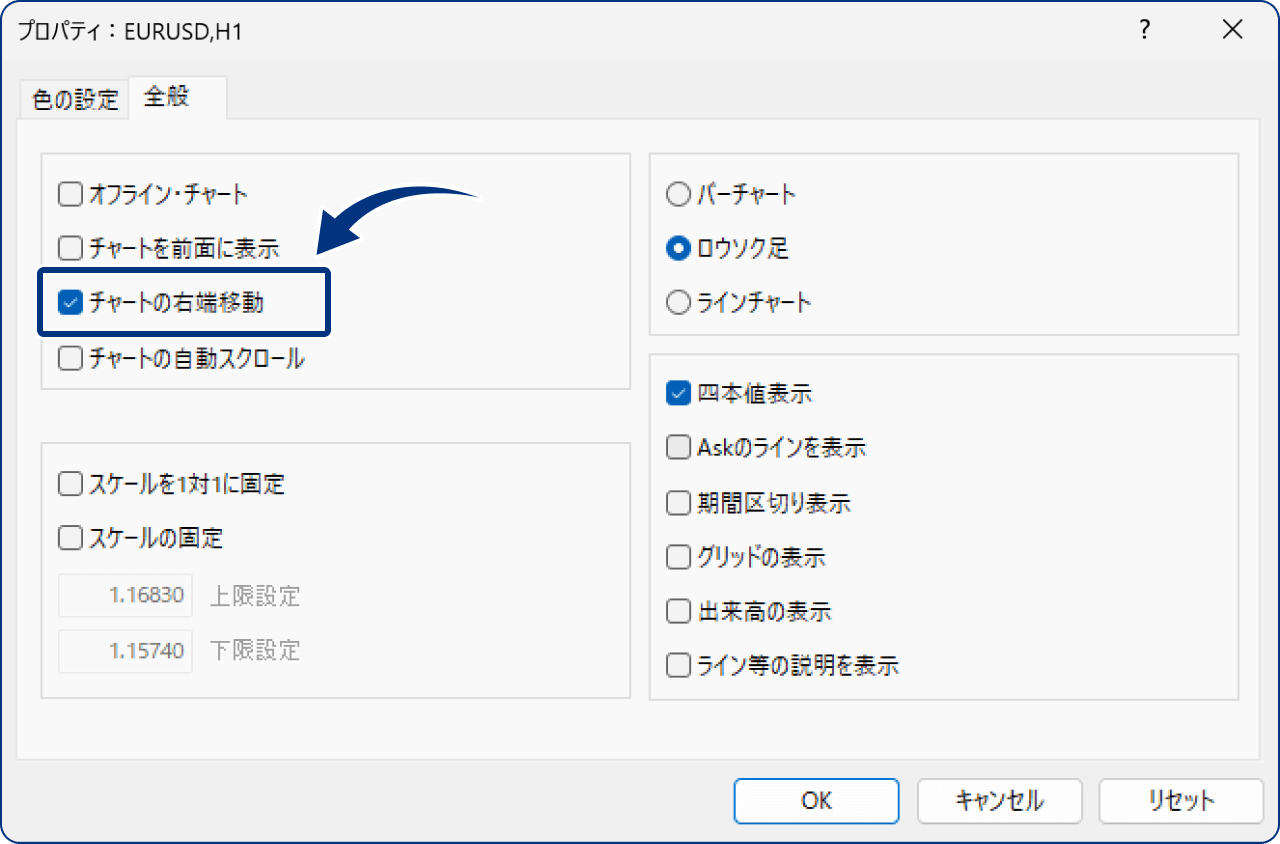Screen dimensions: 1280x844
Task: Select the バーチャート radio button
Action: pos(678,194)
